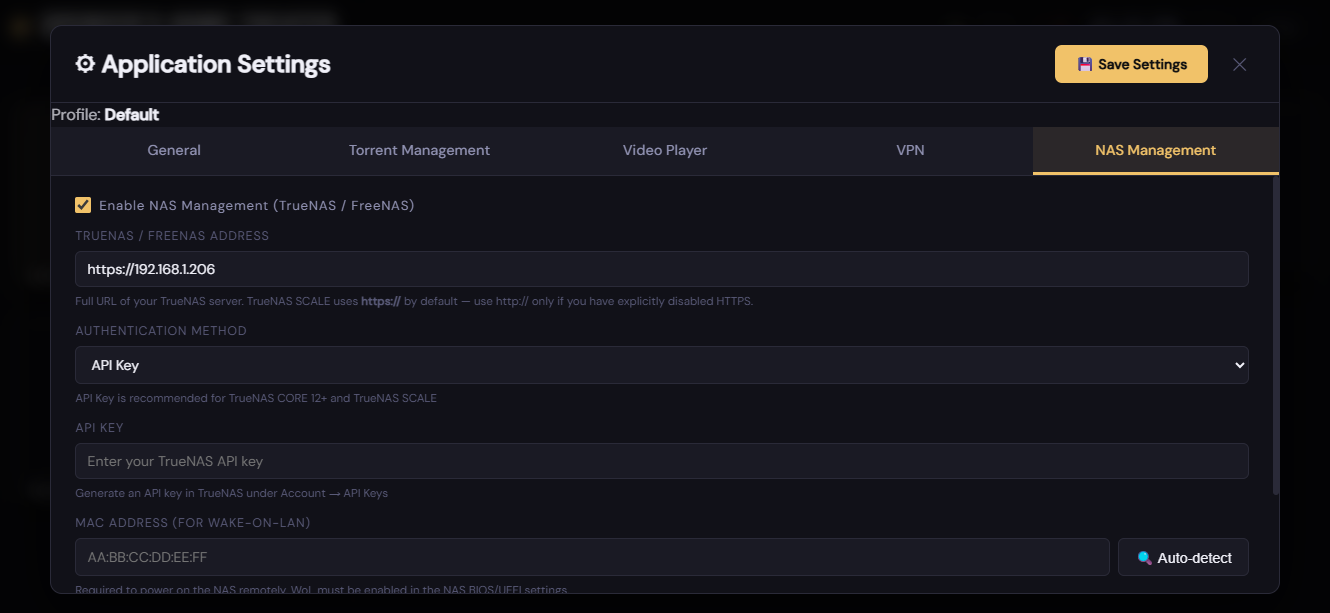Screen dimensions: 1330x613
Task: Click the magnifying glass icon on Auto-detect
Action: [x=1146, y=557]
